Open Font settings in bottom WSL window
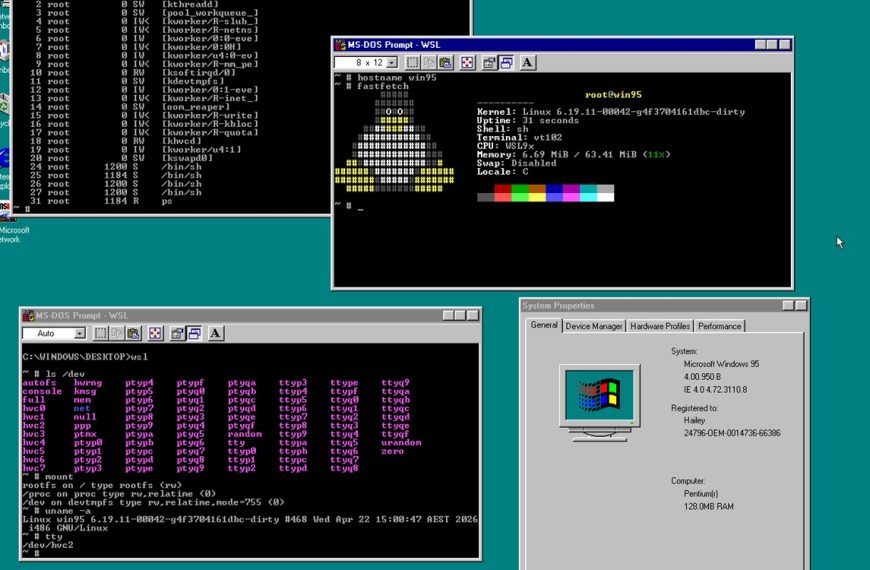Image resolution: width=870 pixels, height=570 pixels. (x=215, y=333)
